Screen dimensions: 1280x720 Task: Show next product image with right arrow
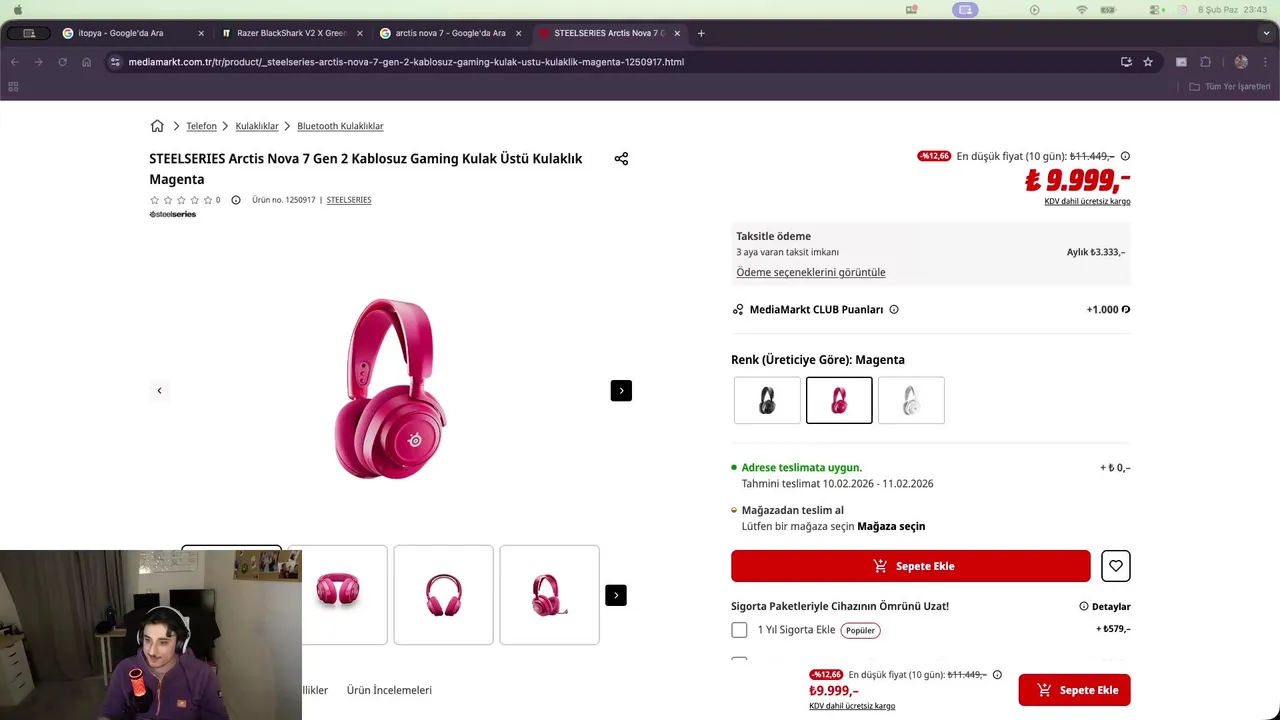tap(621, 391)
